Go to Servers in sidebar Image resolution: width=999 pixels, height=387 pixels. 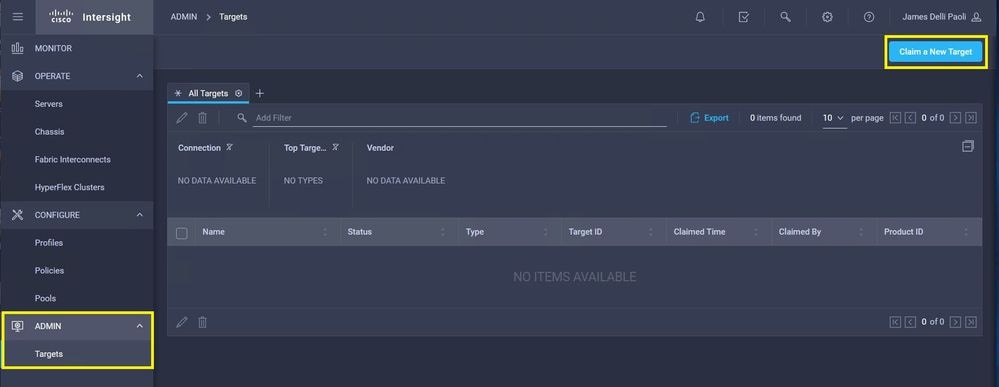pyautogui.click(x=48, y=104)
